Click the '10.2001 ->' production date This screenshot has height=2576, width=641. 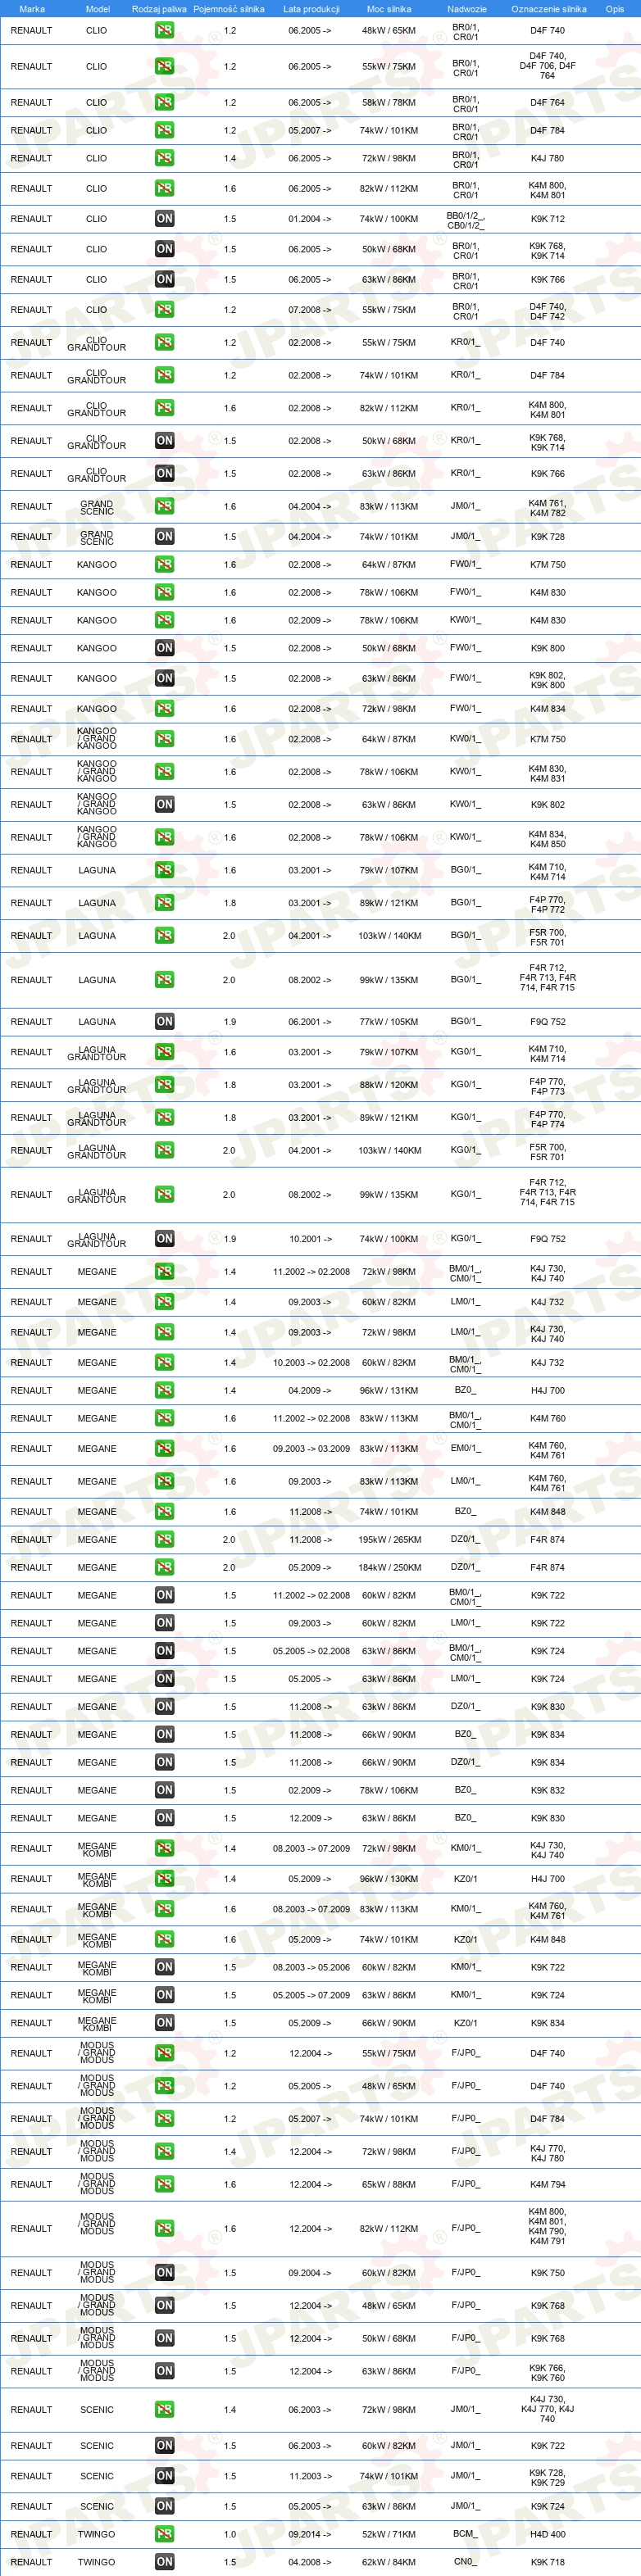[x=309, y=1238]
